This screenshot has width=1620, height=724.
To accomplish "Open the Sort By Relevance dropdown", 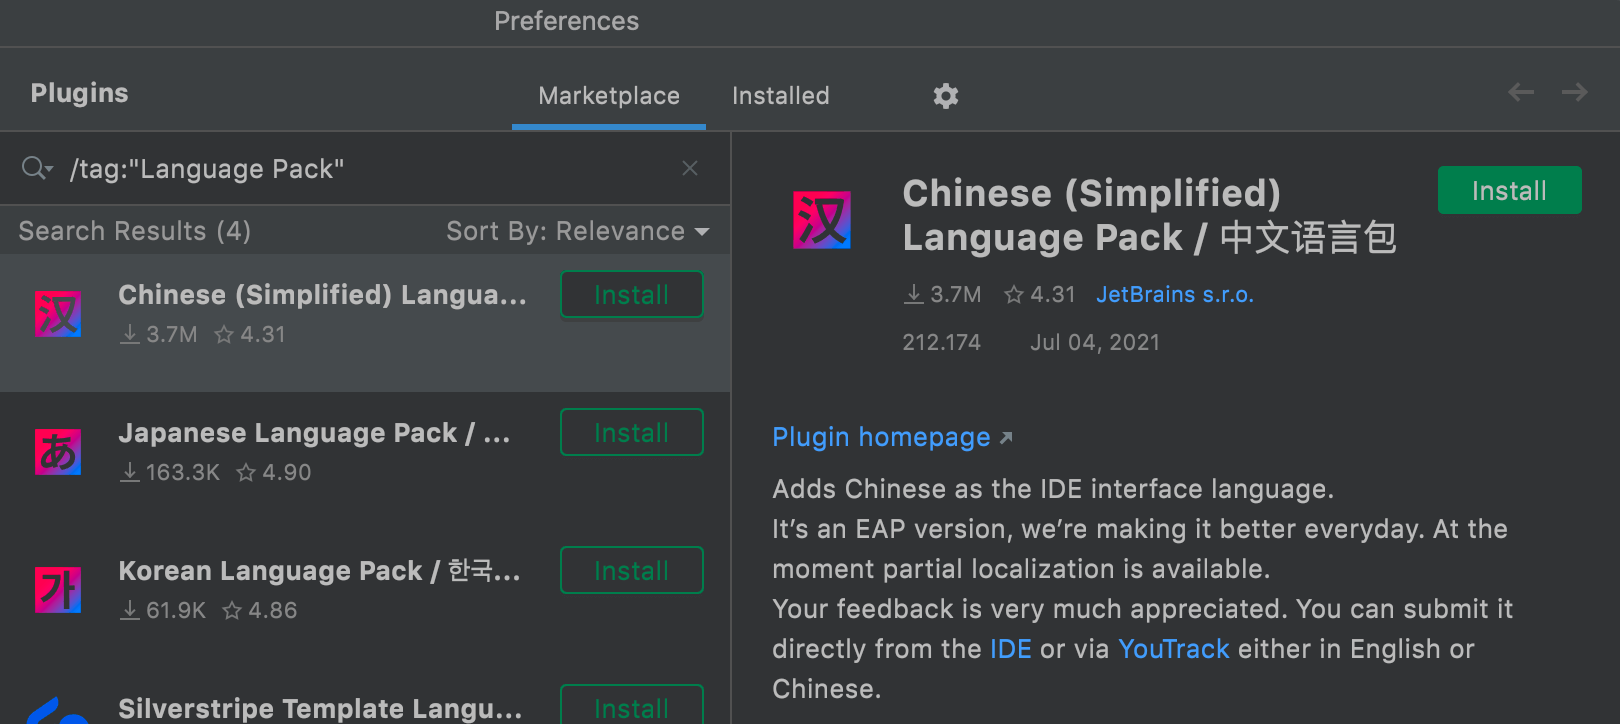I will click(x=578, y=231).
